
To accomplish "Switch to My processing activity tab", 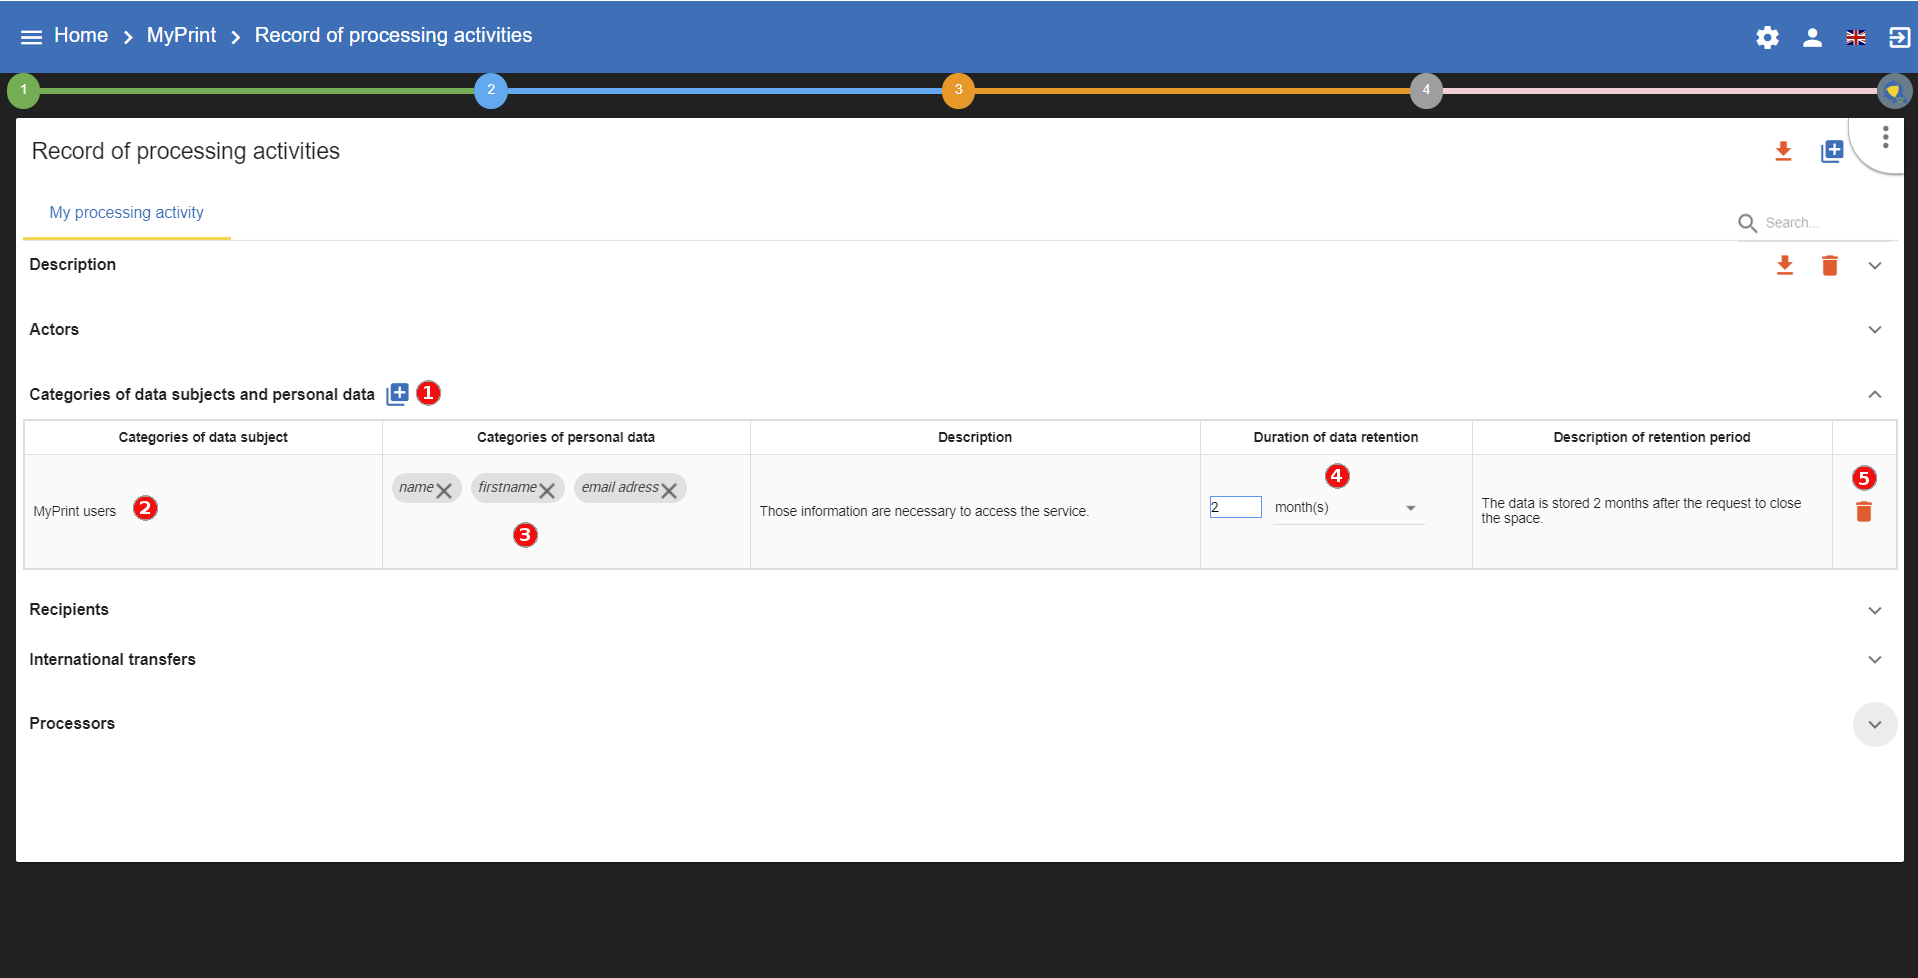I will [127, 213].
